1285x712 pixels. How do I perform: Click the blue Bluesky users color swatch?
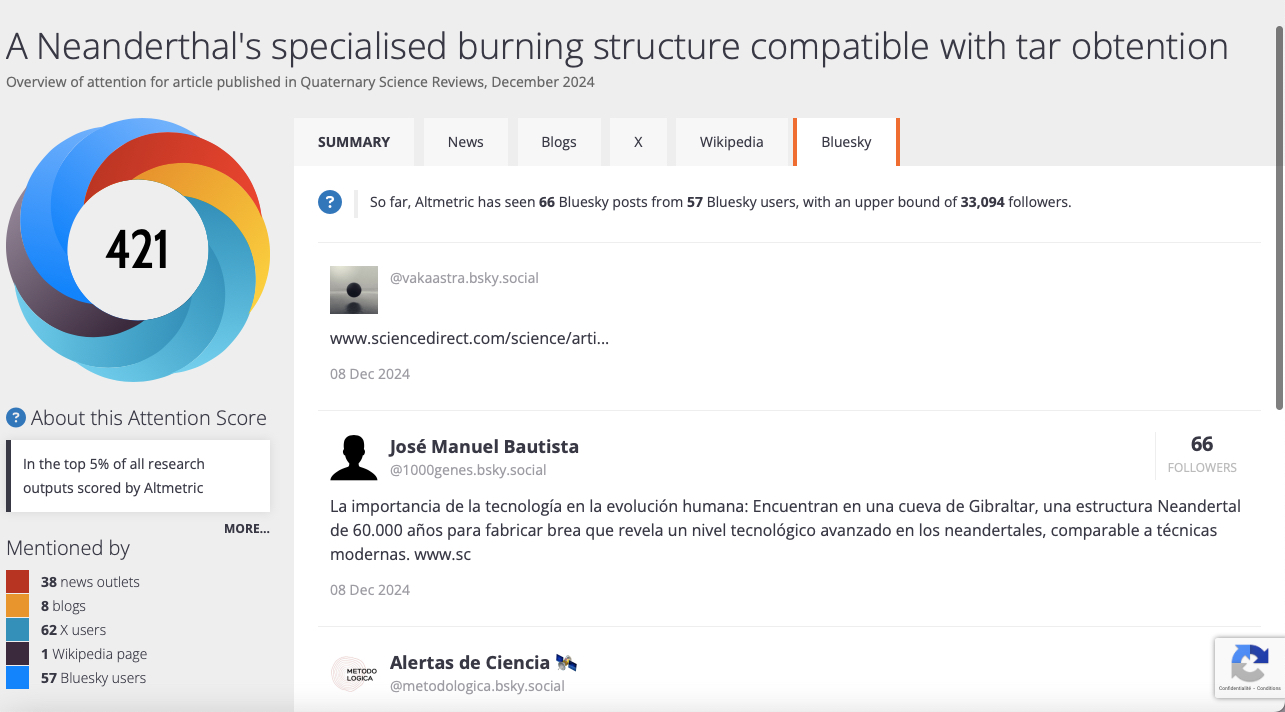(x=17, y=678)
